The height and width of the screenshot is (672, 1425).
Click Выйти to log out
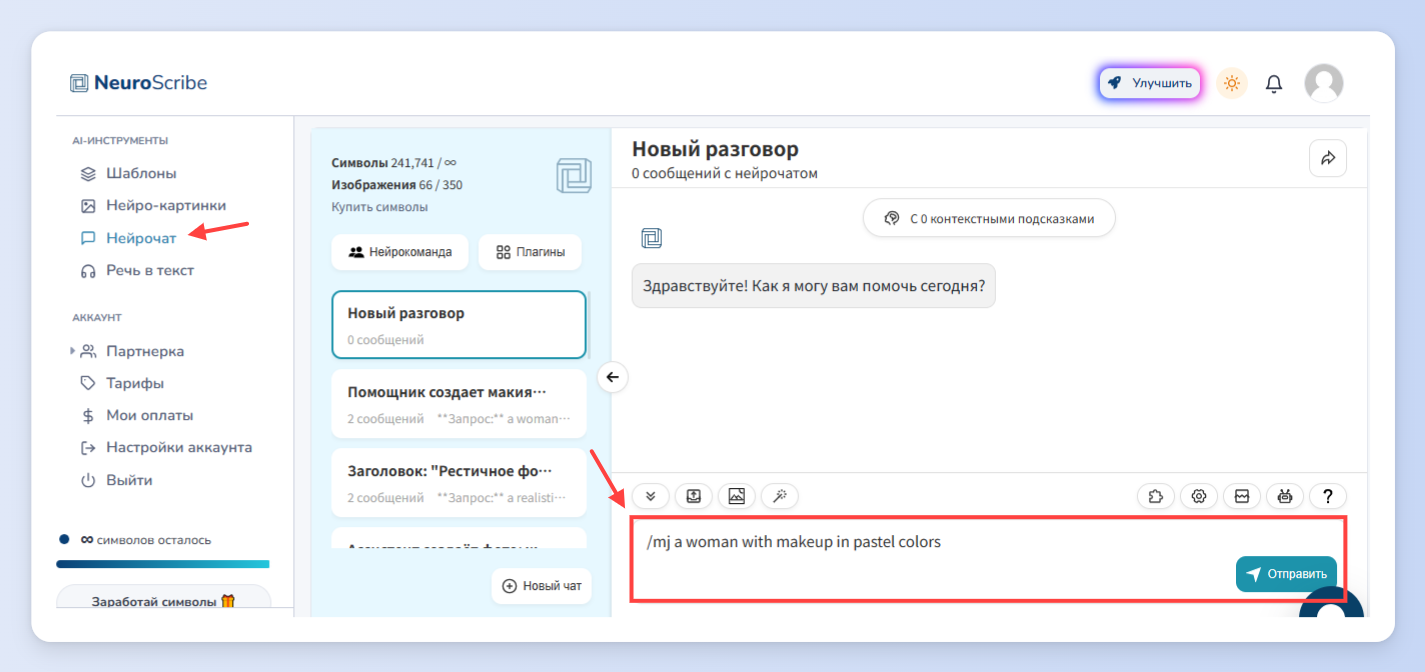pyautogui.click(x=129, y=480)
